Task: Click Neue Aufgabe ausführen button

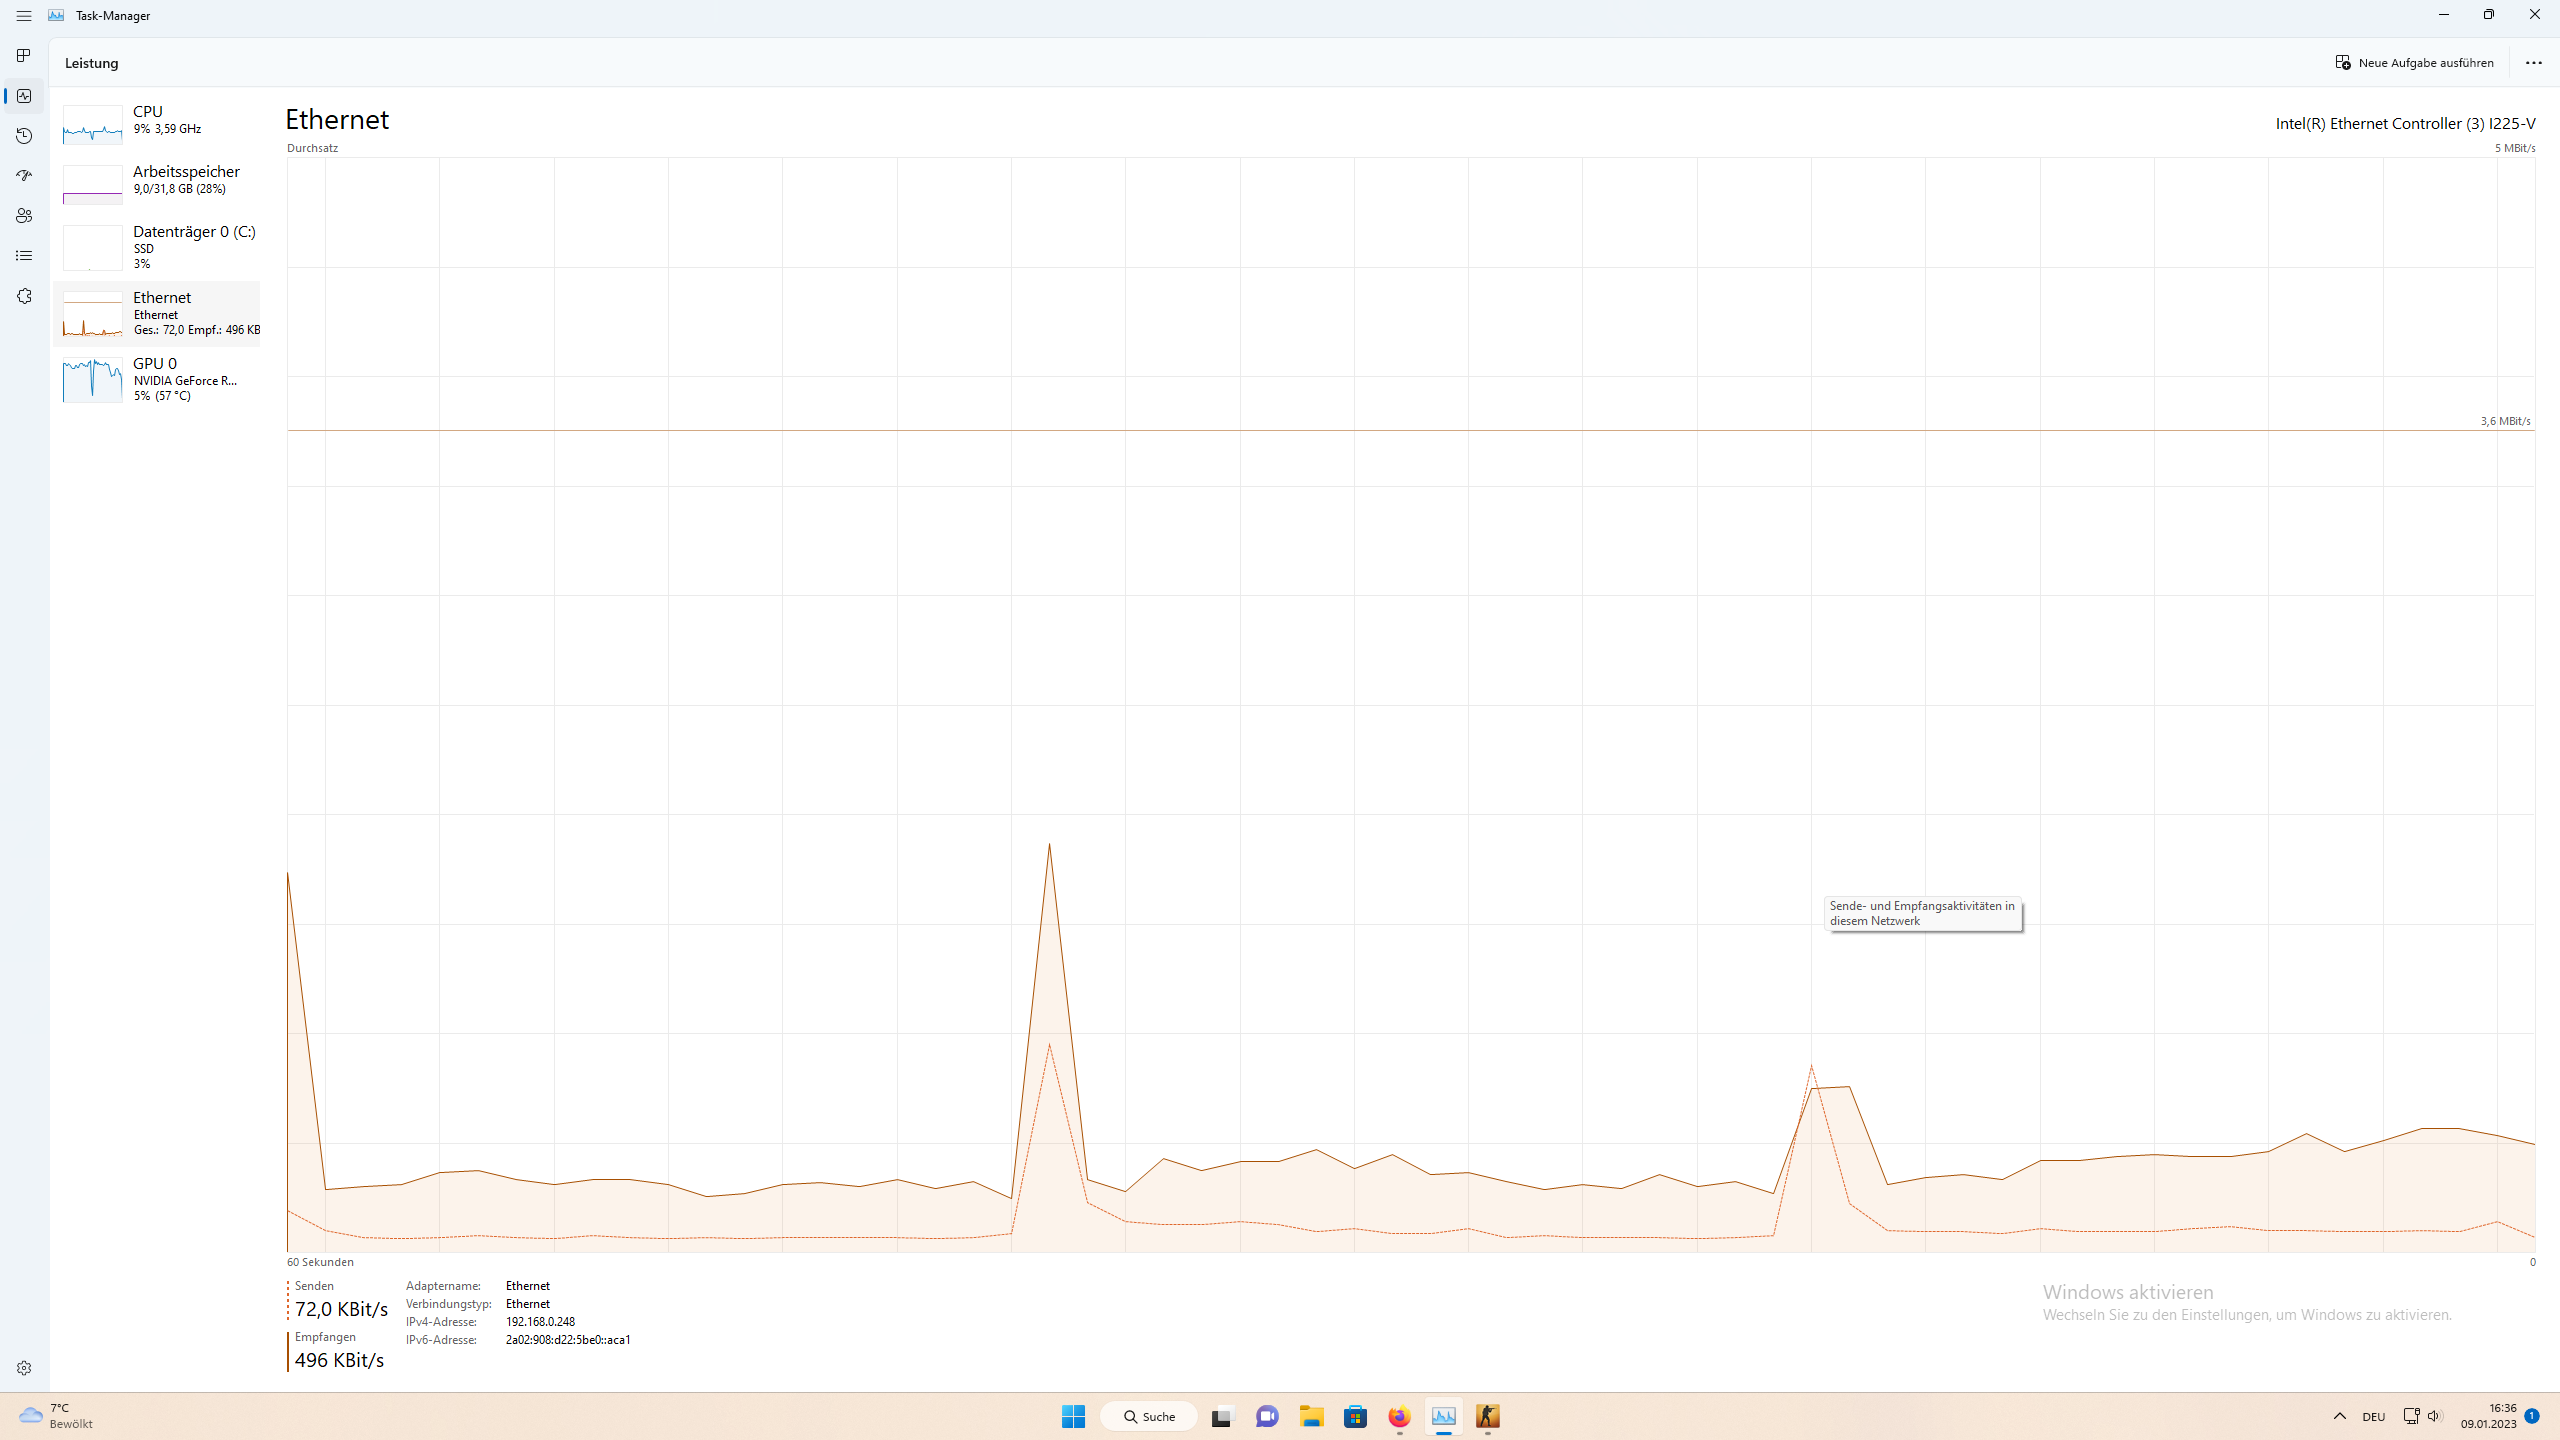Action: click(x=2414, y=63)
